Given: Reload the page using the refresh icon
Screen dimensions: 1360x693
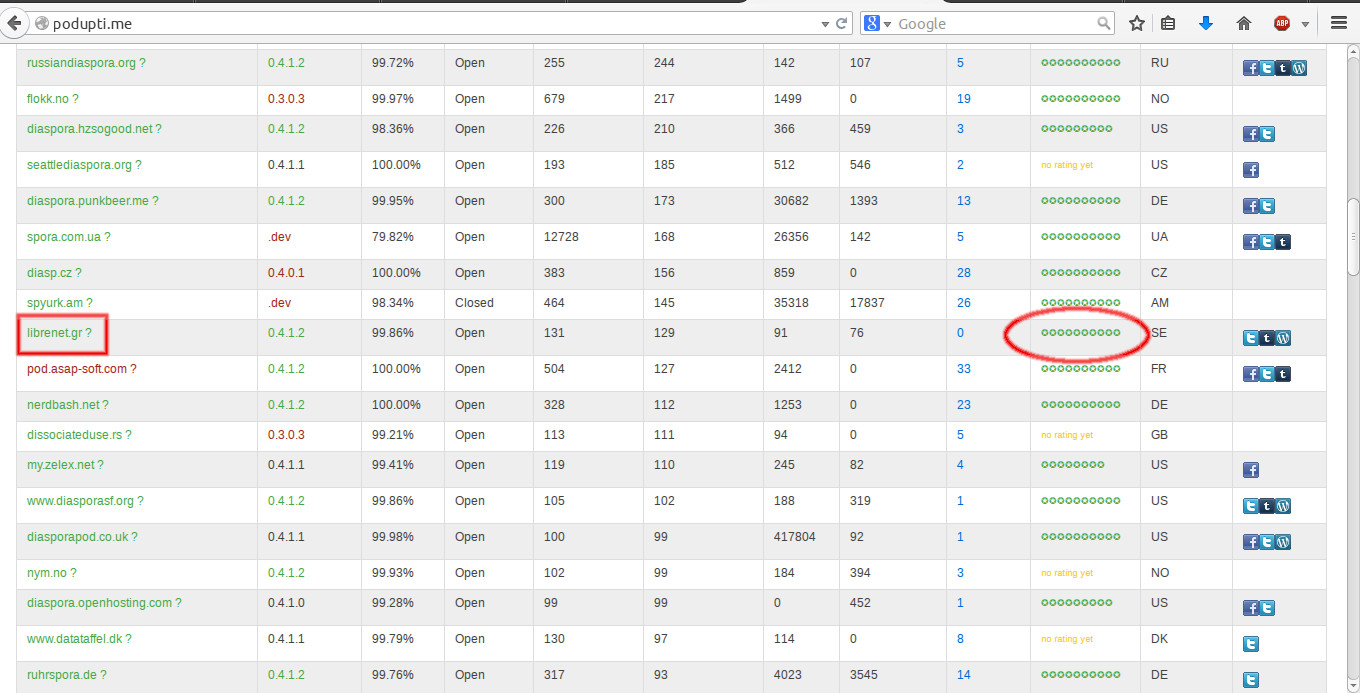Looking at the screenshot, I should (842, 23).
